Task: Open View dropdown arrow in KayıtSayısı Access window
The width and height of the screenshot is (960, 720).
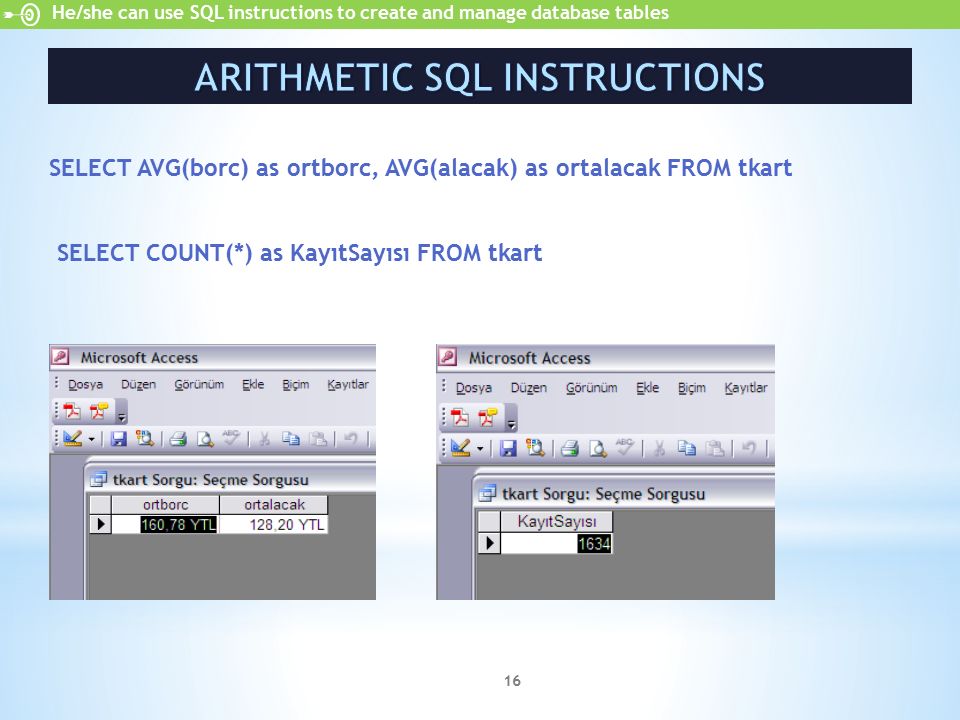Action: [x=480, y=449]
